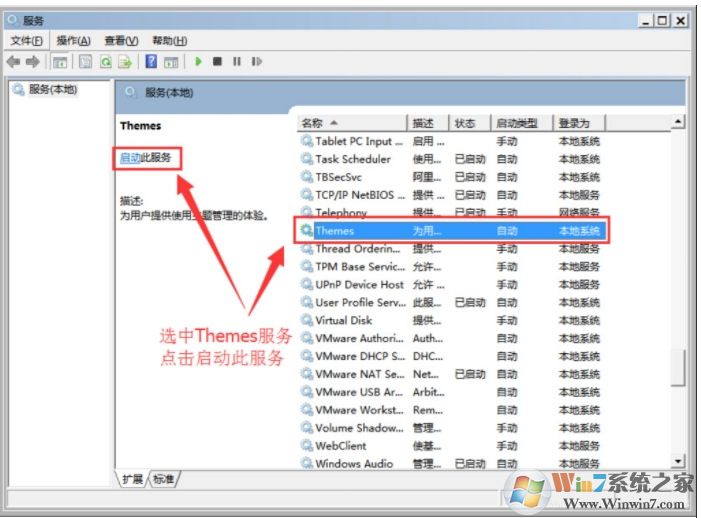Select the TBSecSvc service
The width and height of the screenshot is (701, 518).
(450, 177)
